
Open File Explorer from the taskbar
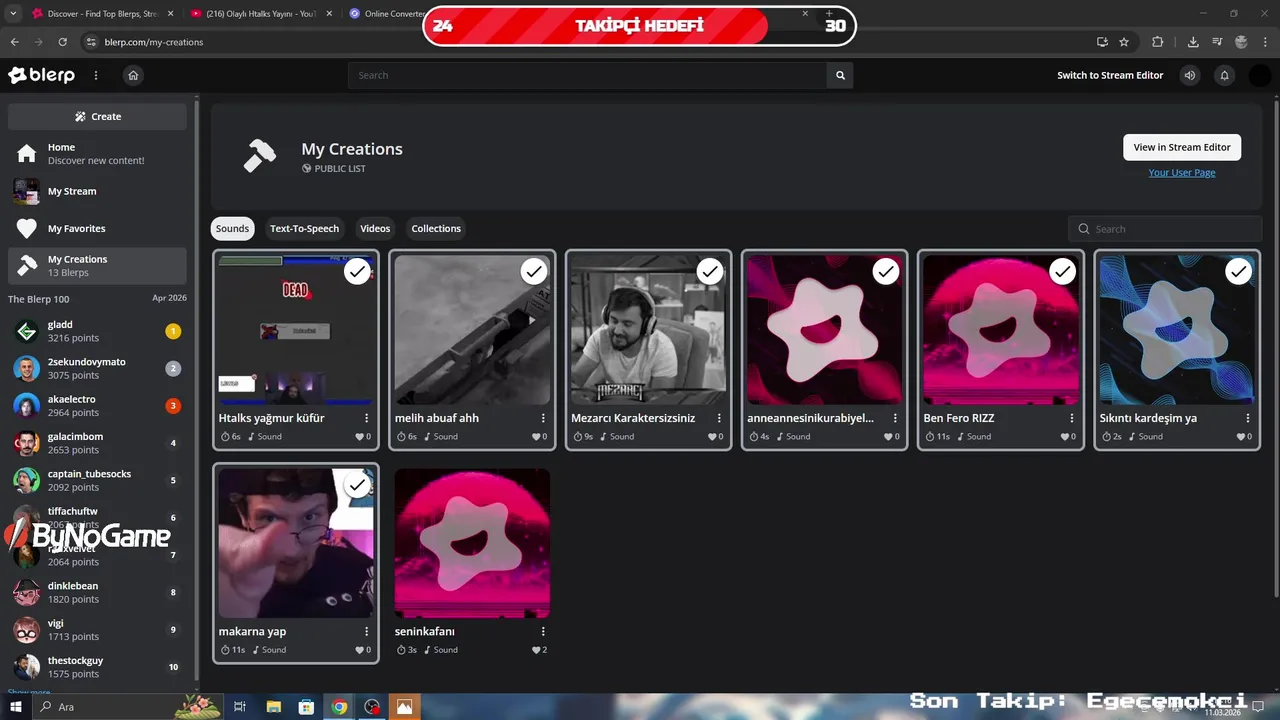(273, 707)
